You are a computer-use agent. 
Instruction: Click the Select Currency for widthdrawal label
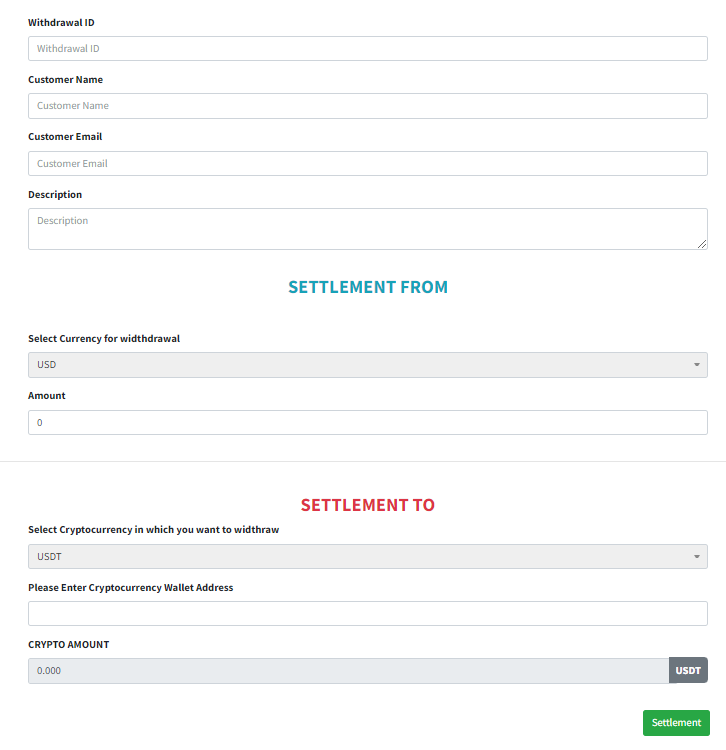(x=104, y=339)
